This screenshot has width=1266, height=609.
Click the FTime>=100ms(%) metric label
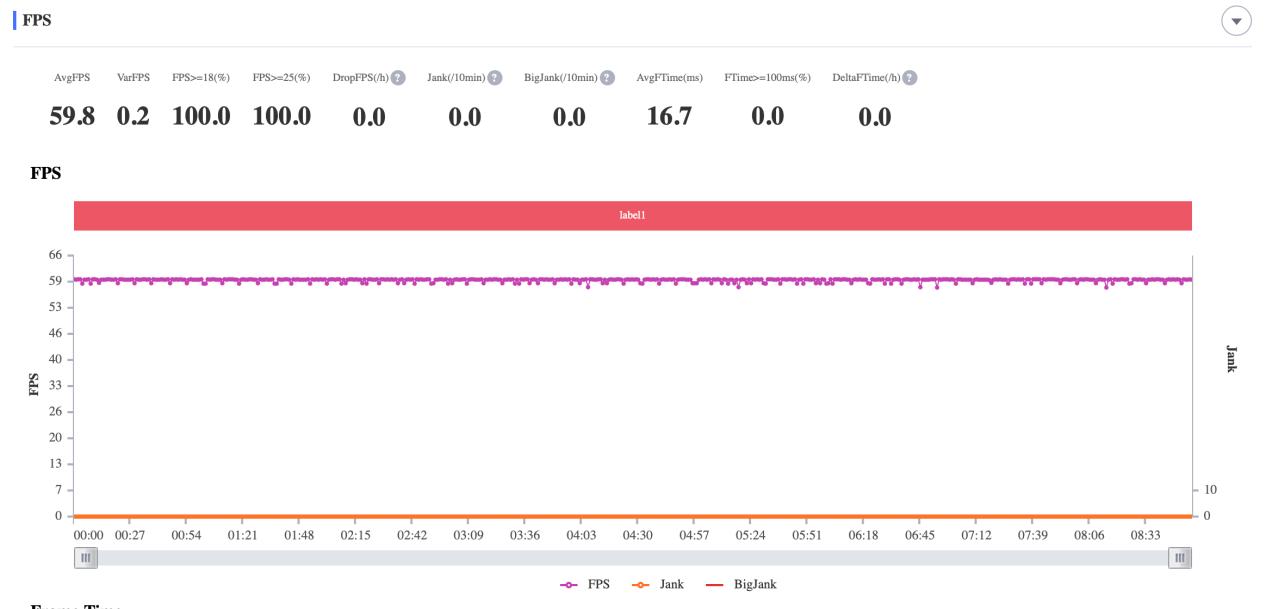[x=767, y=78]
